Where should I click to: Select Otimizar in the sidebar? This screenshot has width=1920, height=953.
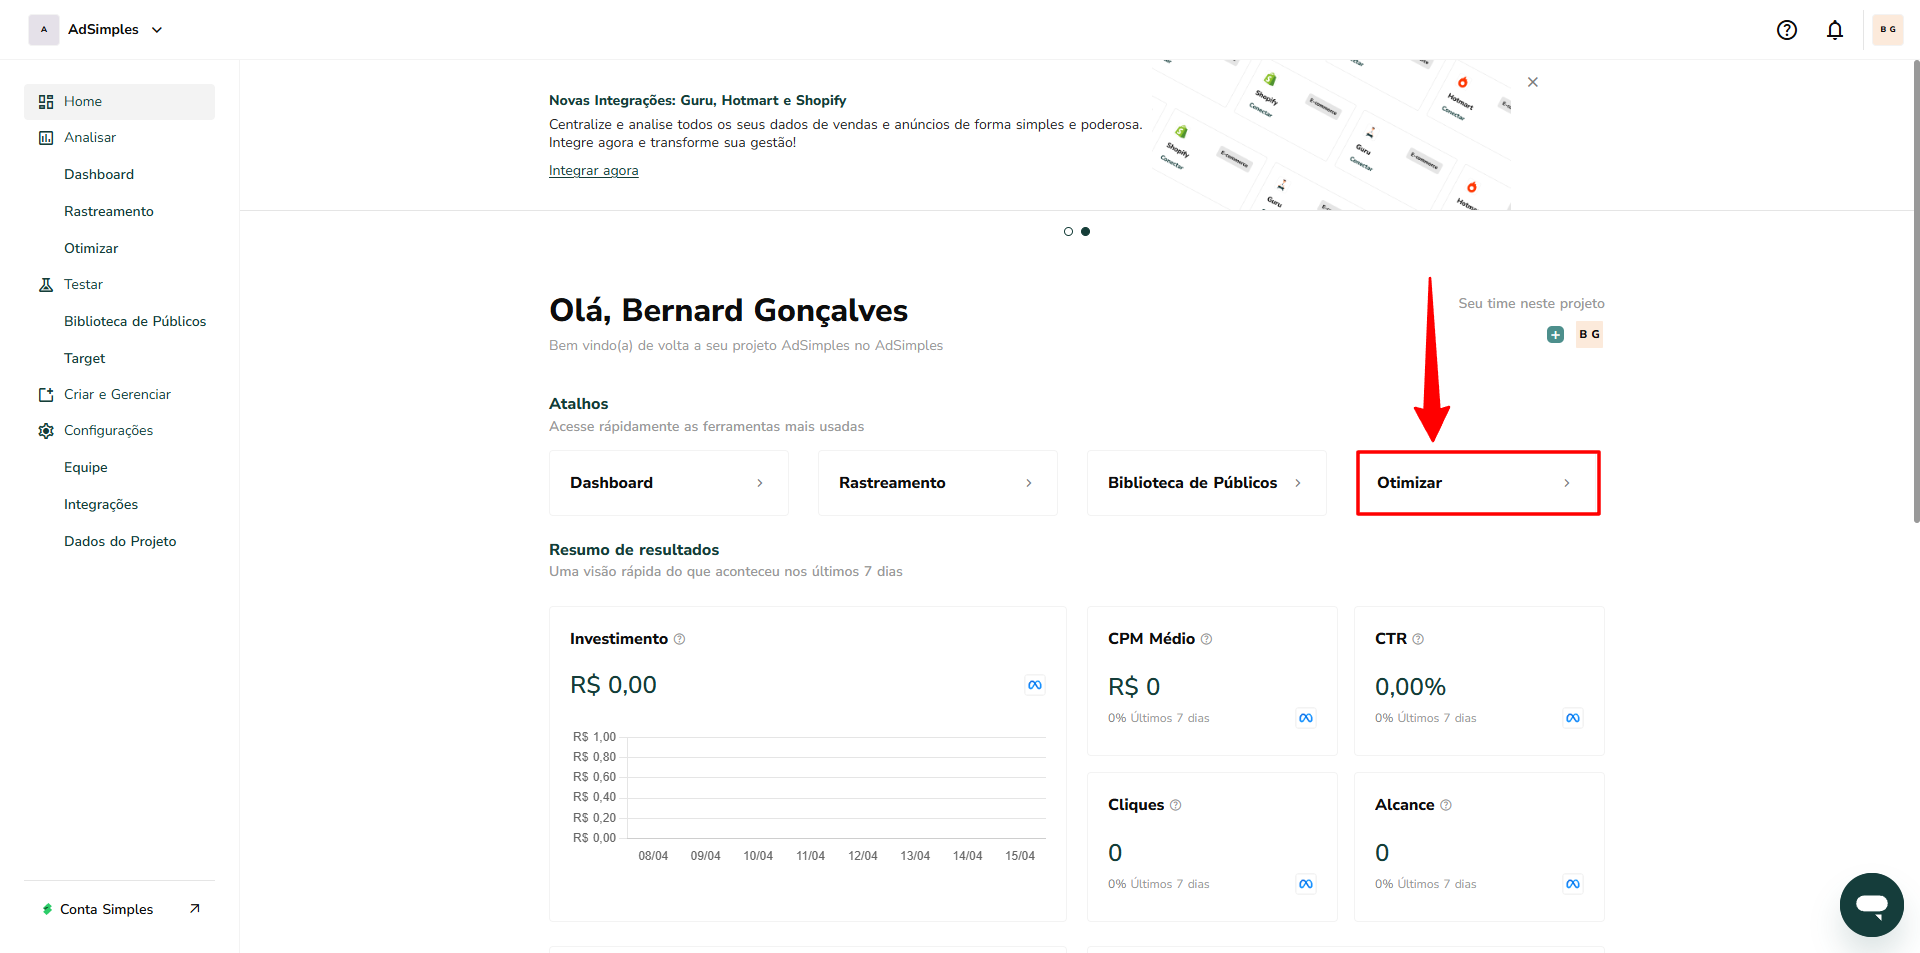click(x=91, y=248)
